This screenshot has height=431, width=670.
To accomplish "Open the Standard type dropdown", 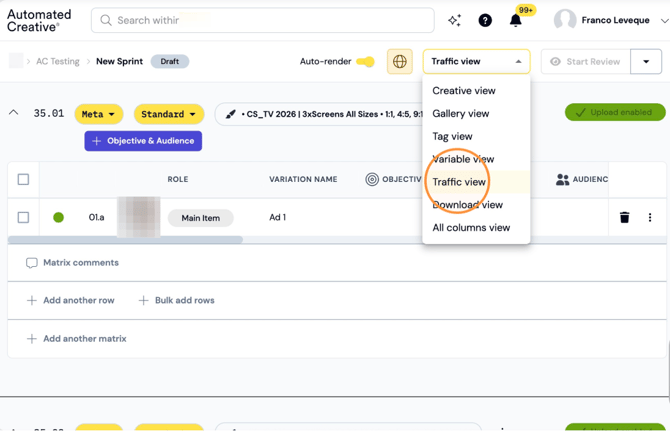I will [169, 114].
